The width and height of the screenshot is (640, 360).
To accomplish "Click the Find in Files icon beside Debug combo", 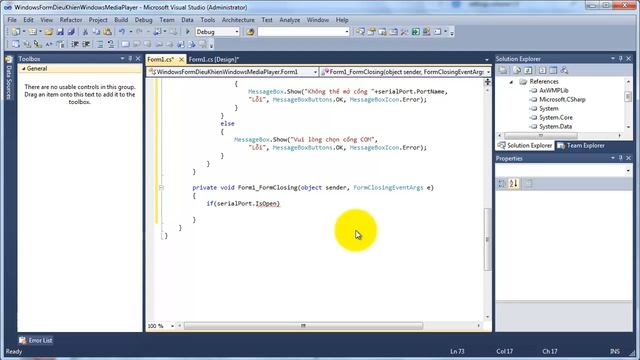I will coord(250,31).
